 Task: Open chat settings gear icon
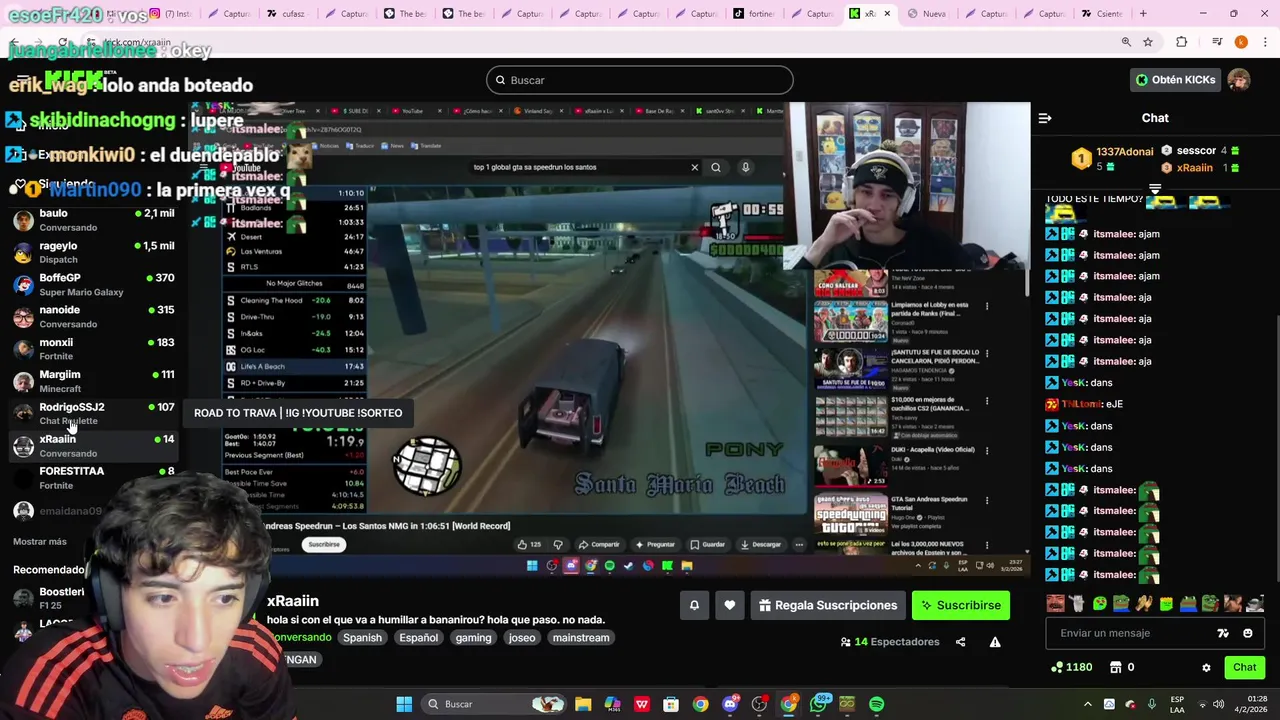tap(1206, 667)
